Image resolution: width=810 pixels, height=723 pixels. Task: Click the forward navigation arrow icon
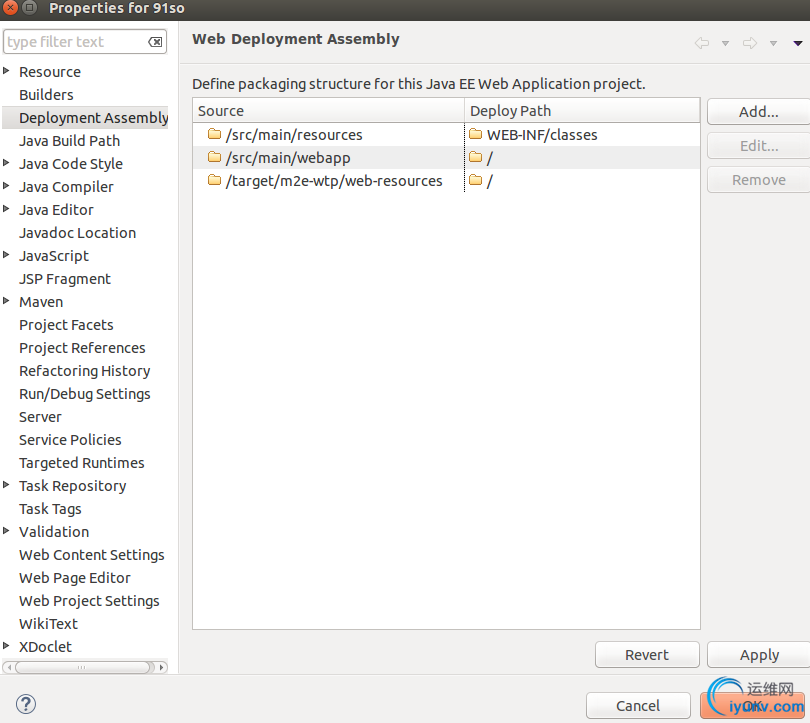pyautogui.click(x=750, y=43)
